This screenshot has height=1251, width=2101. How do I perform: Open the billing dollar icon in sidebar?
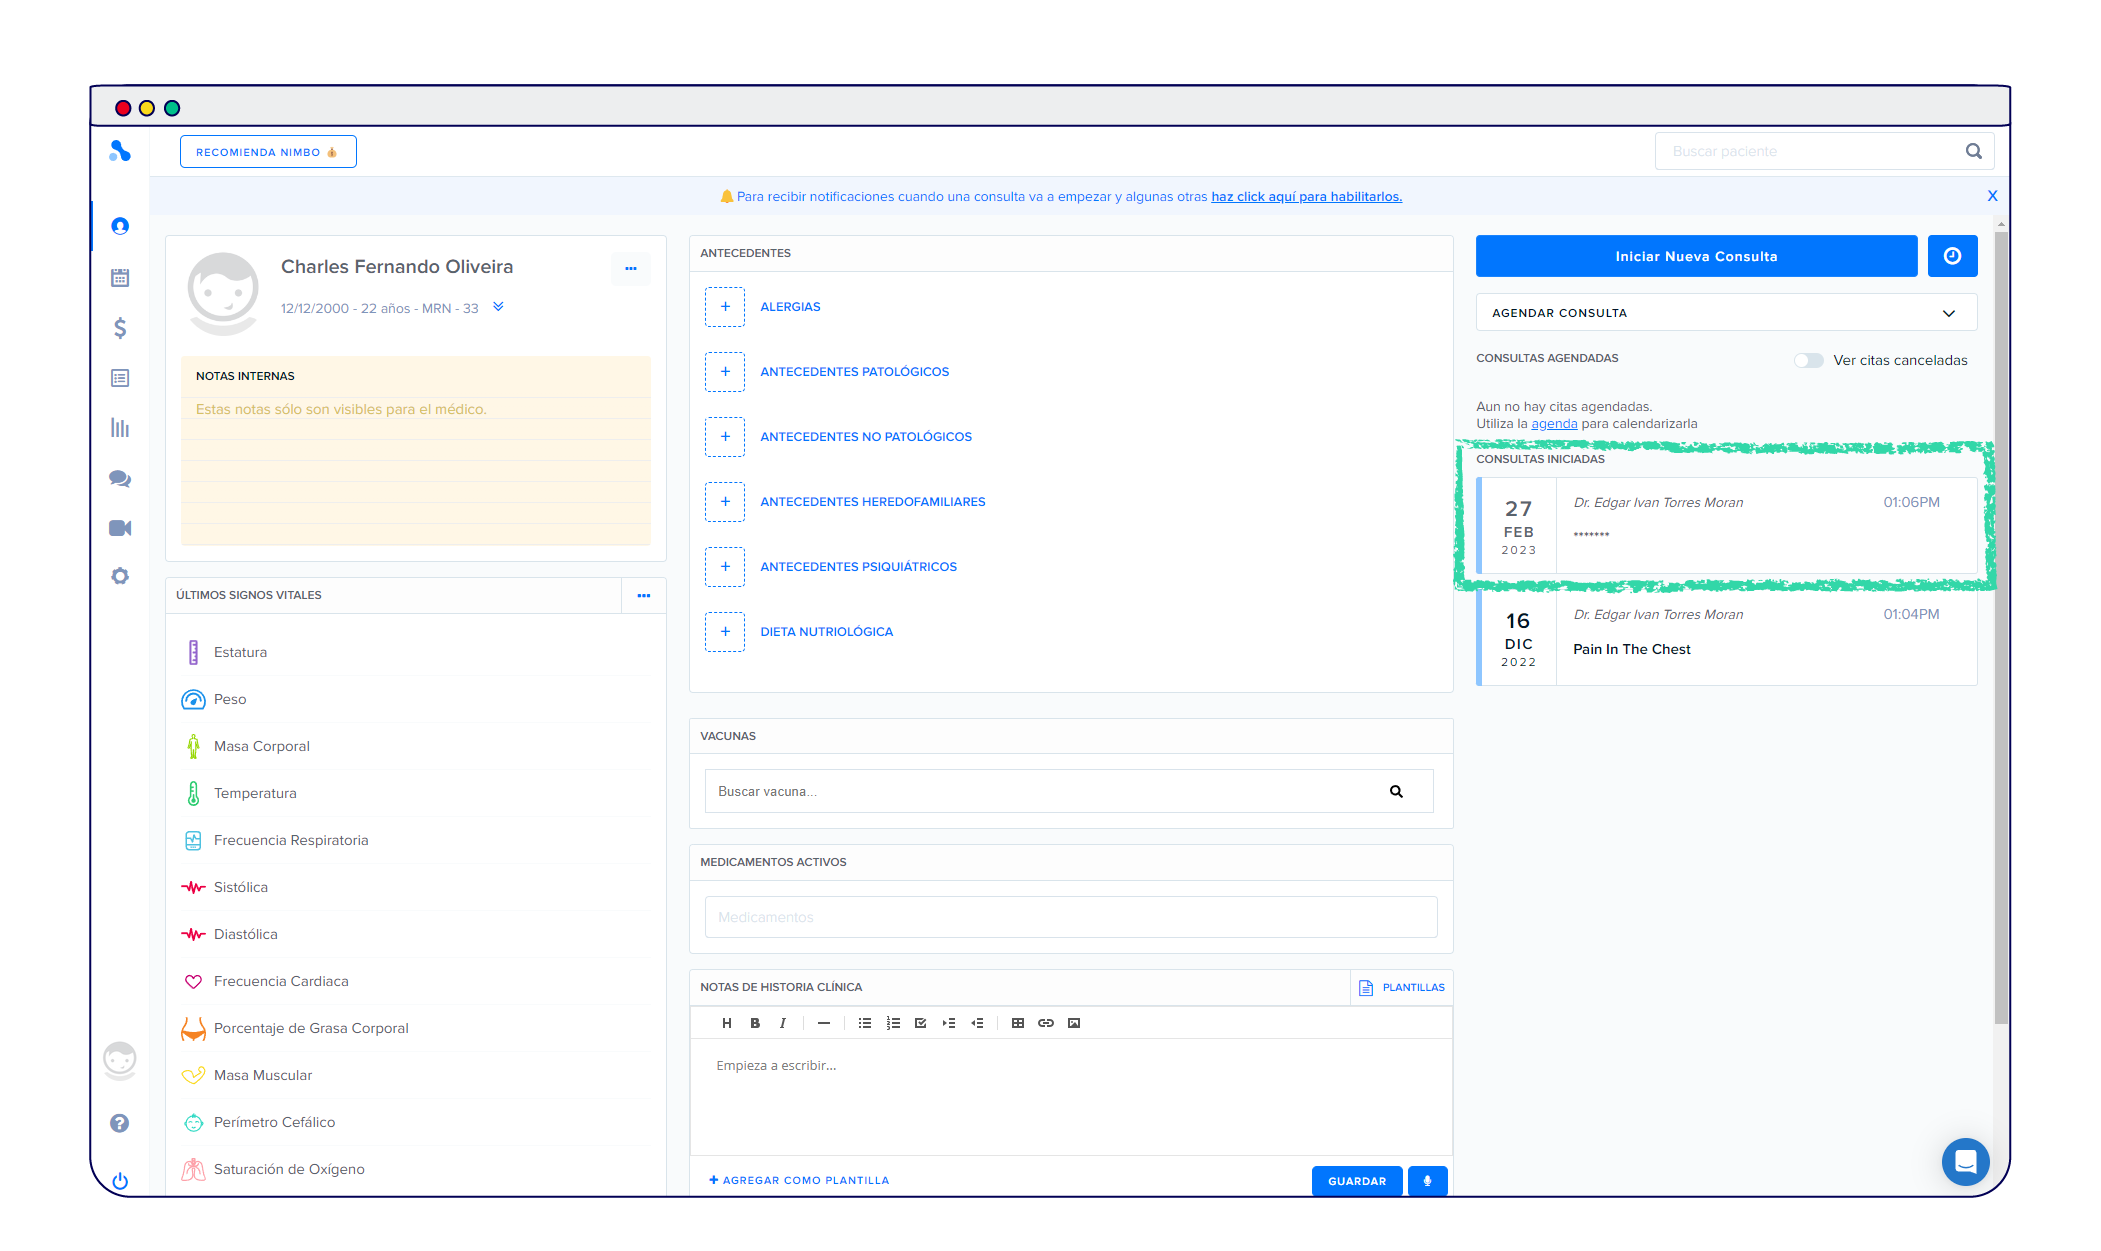click(120, 328)
